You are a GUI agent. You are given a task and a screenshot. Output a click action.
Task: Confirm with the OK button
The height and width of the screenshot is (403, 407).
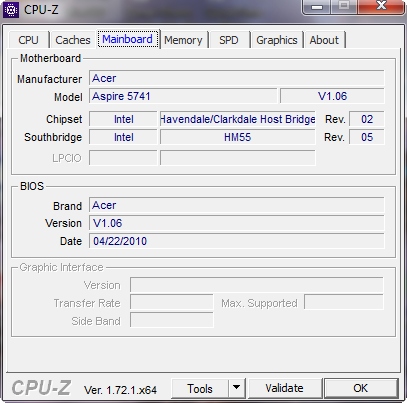(x=361, y=388)
